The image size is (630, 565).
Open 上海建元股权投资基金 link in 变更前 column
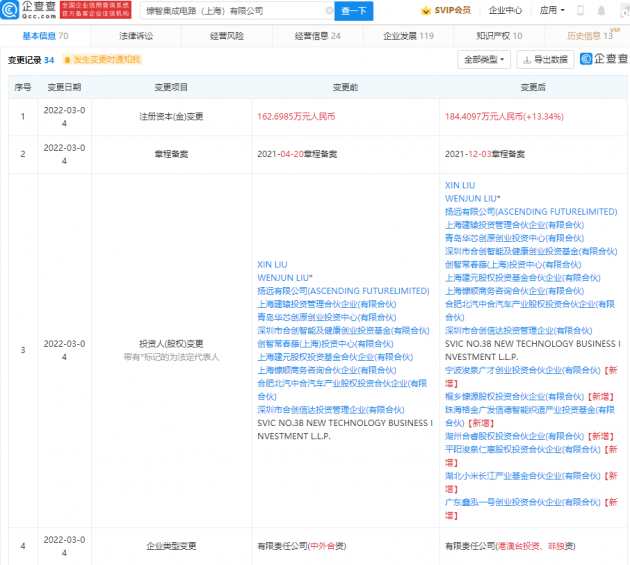pyautogui.click(x=335, y=357)
